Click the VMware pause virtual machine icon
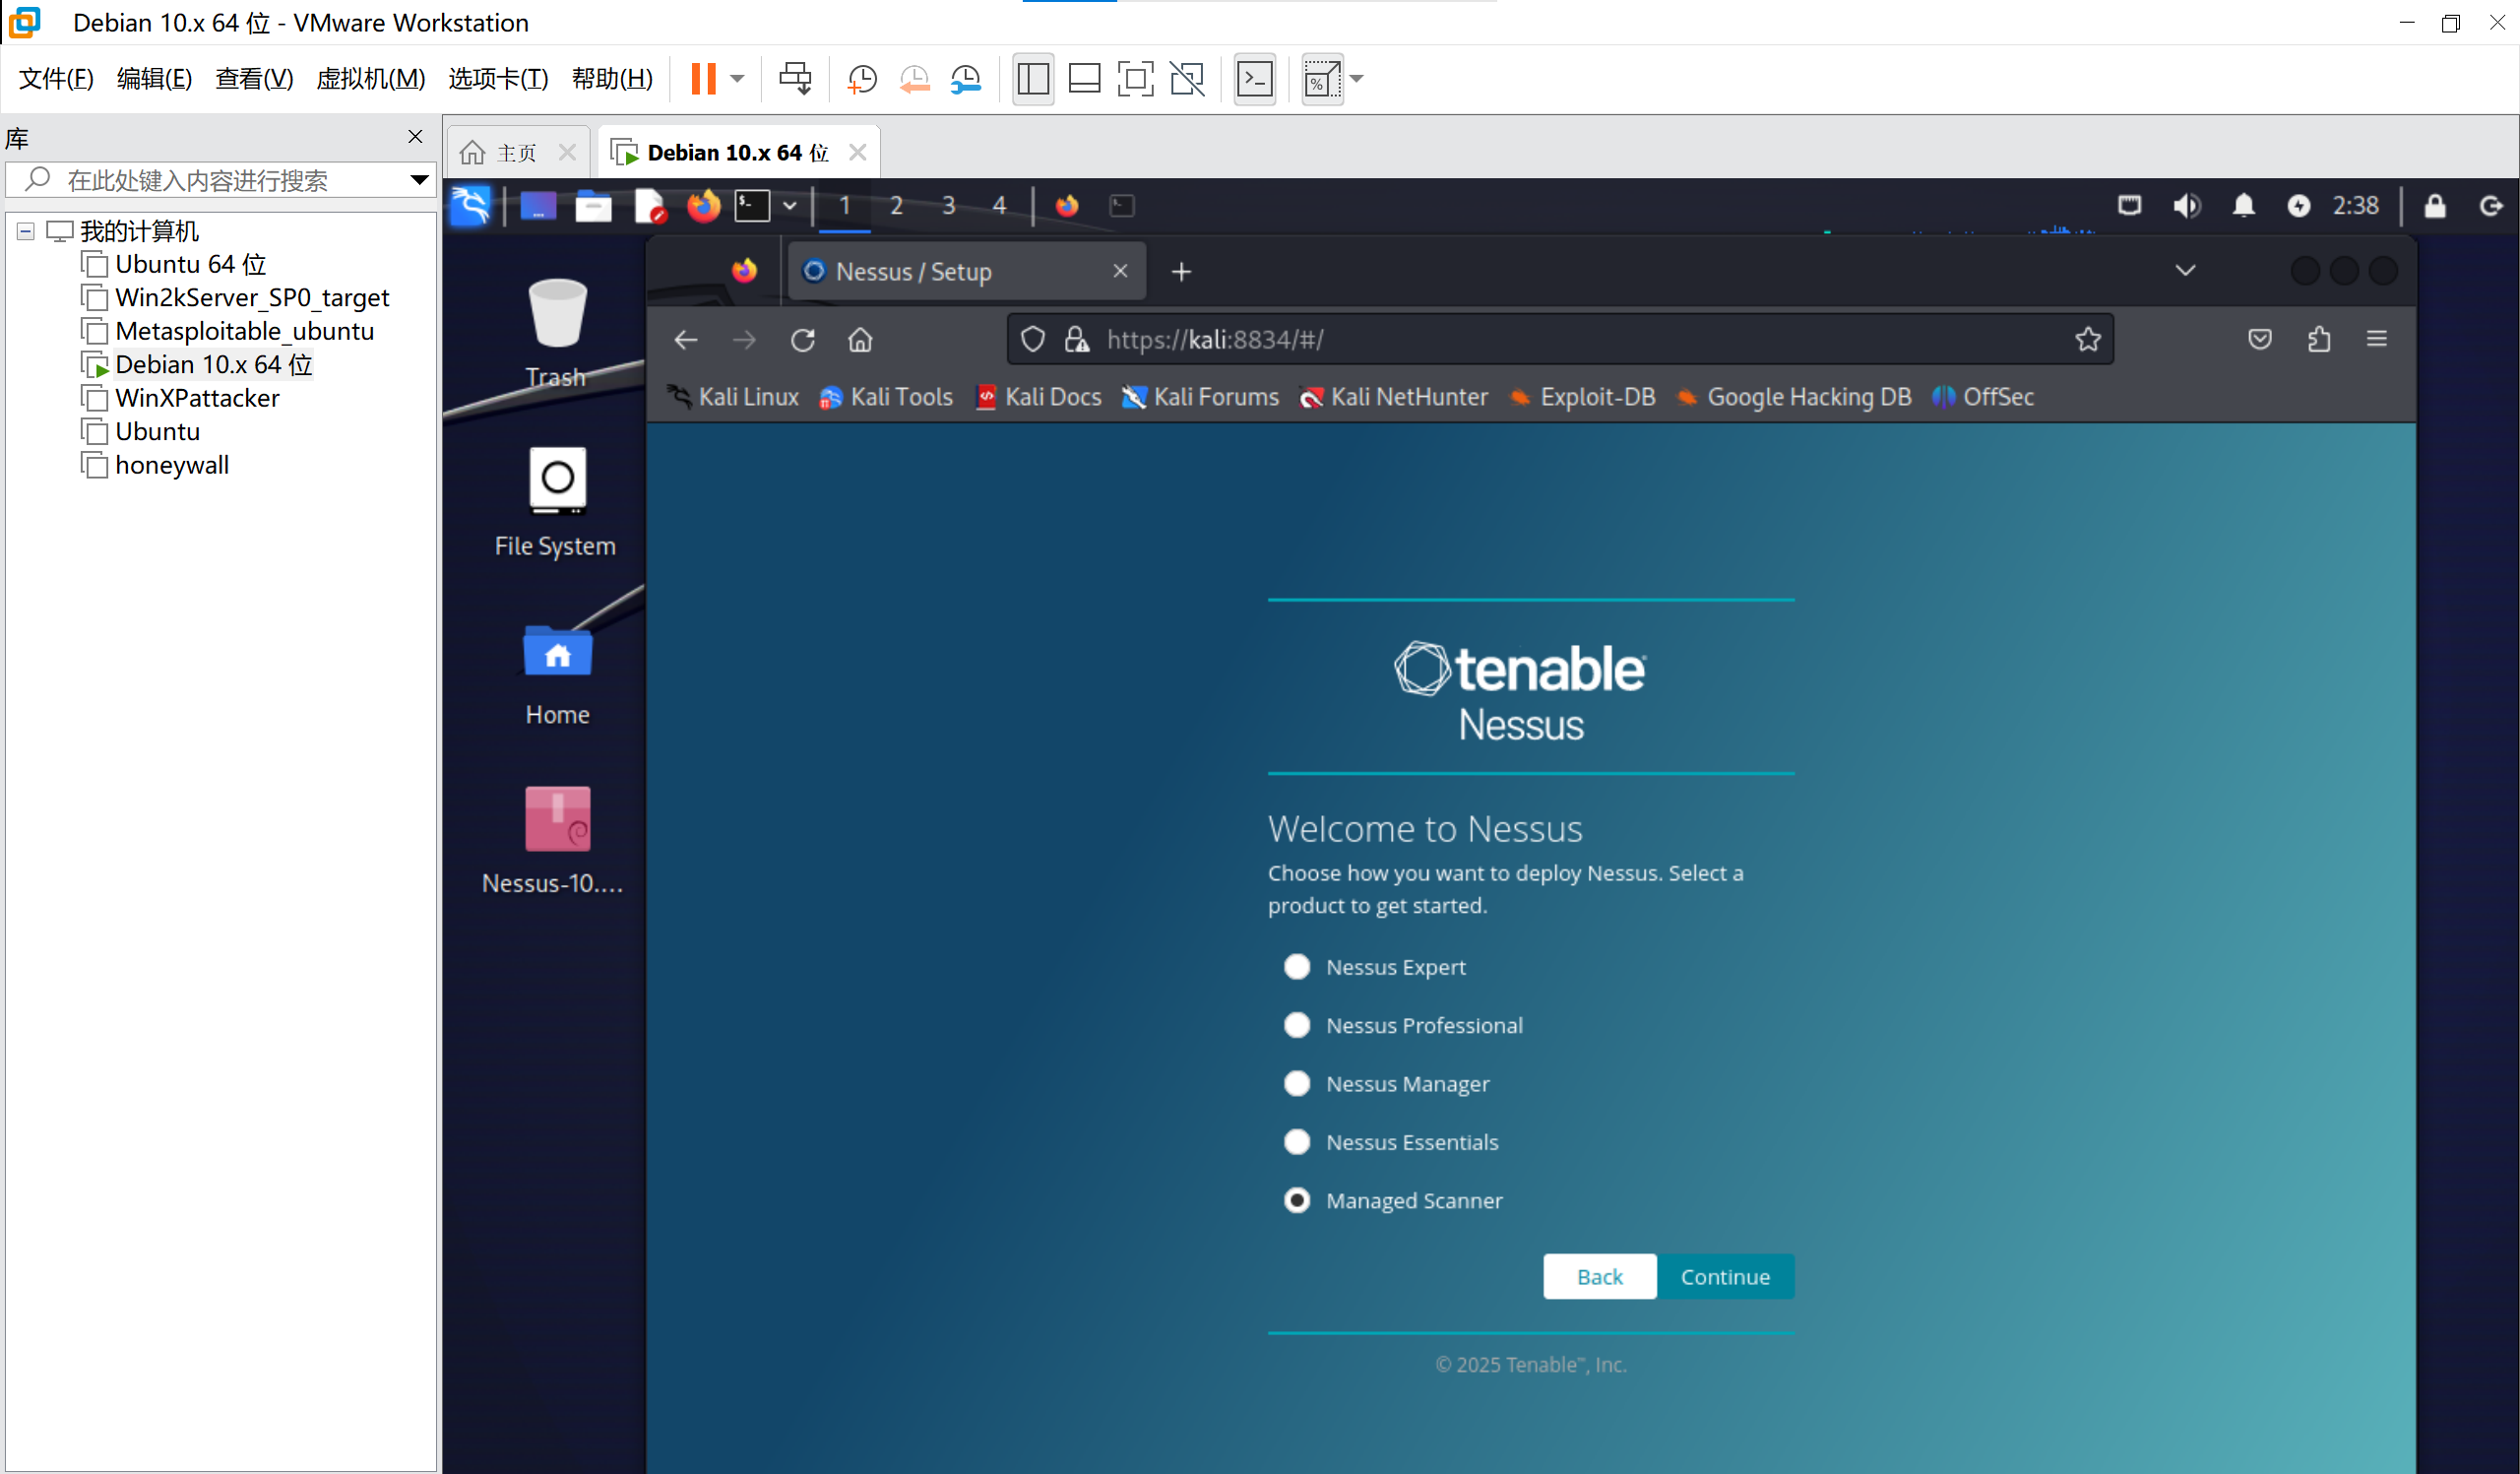The image size is (2520, 1474). point(703,78)
